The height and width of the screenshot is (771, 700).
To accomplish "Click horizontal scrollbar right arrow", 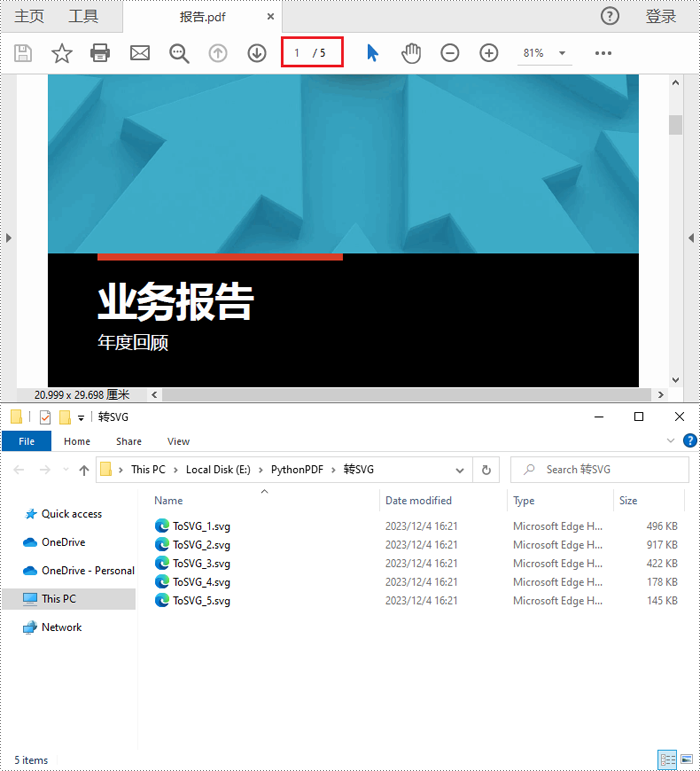I will 660,394.
